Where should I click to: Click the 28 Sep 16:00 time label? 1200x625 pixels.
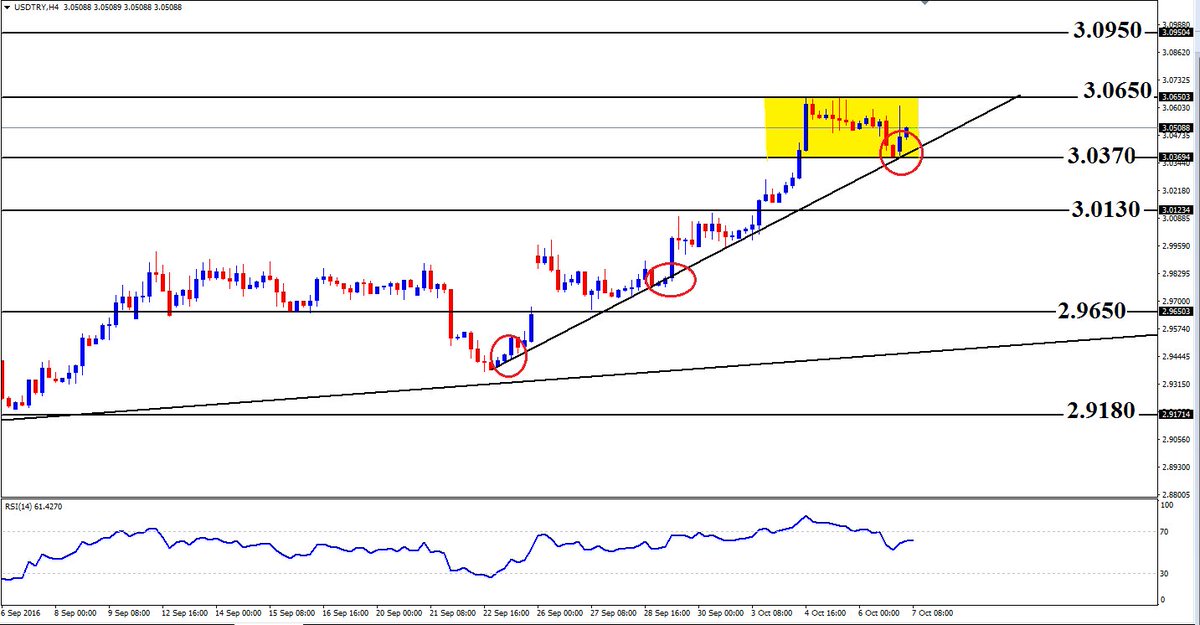coord(666,611)
